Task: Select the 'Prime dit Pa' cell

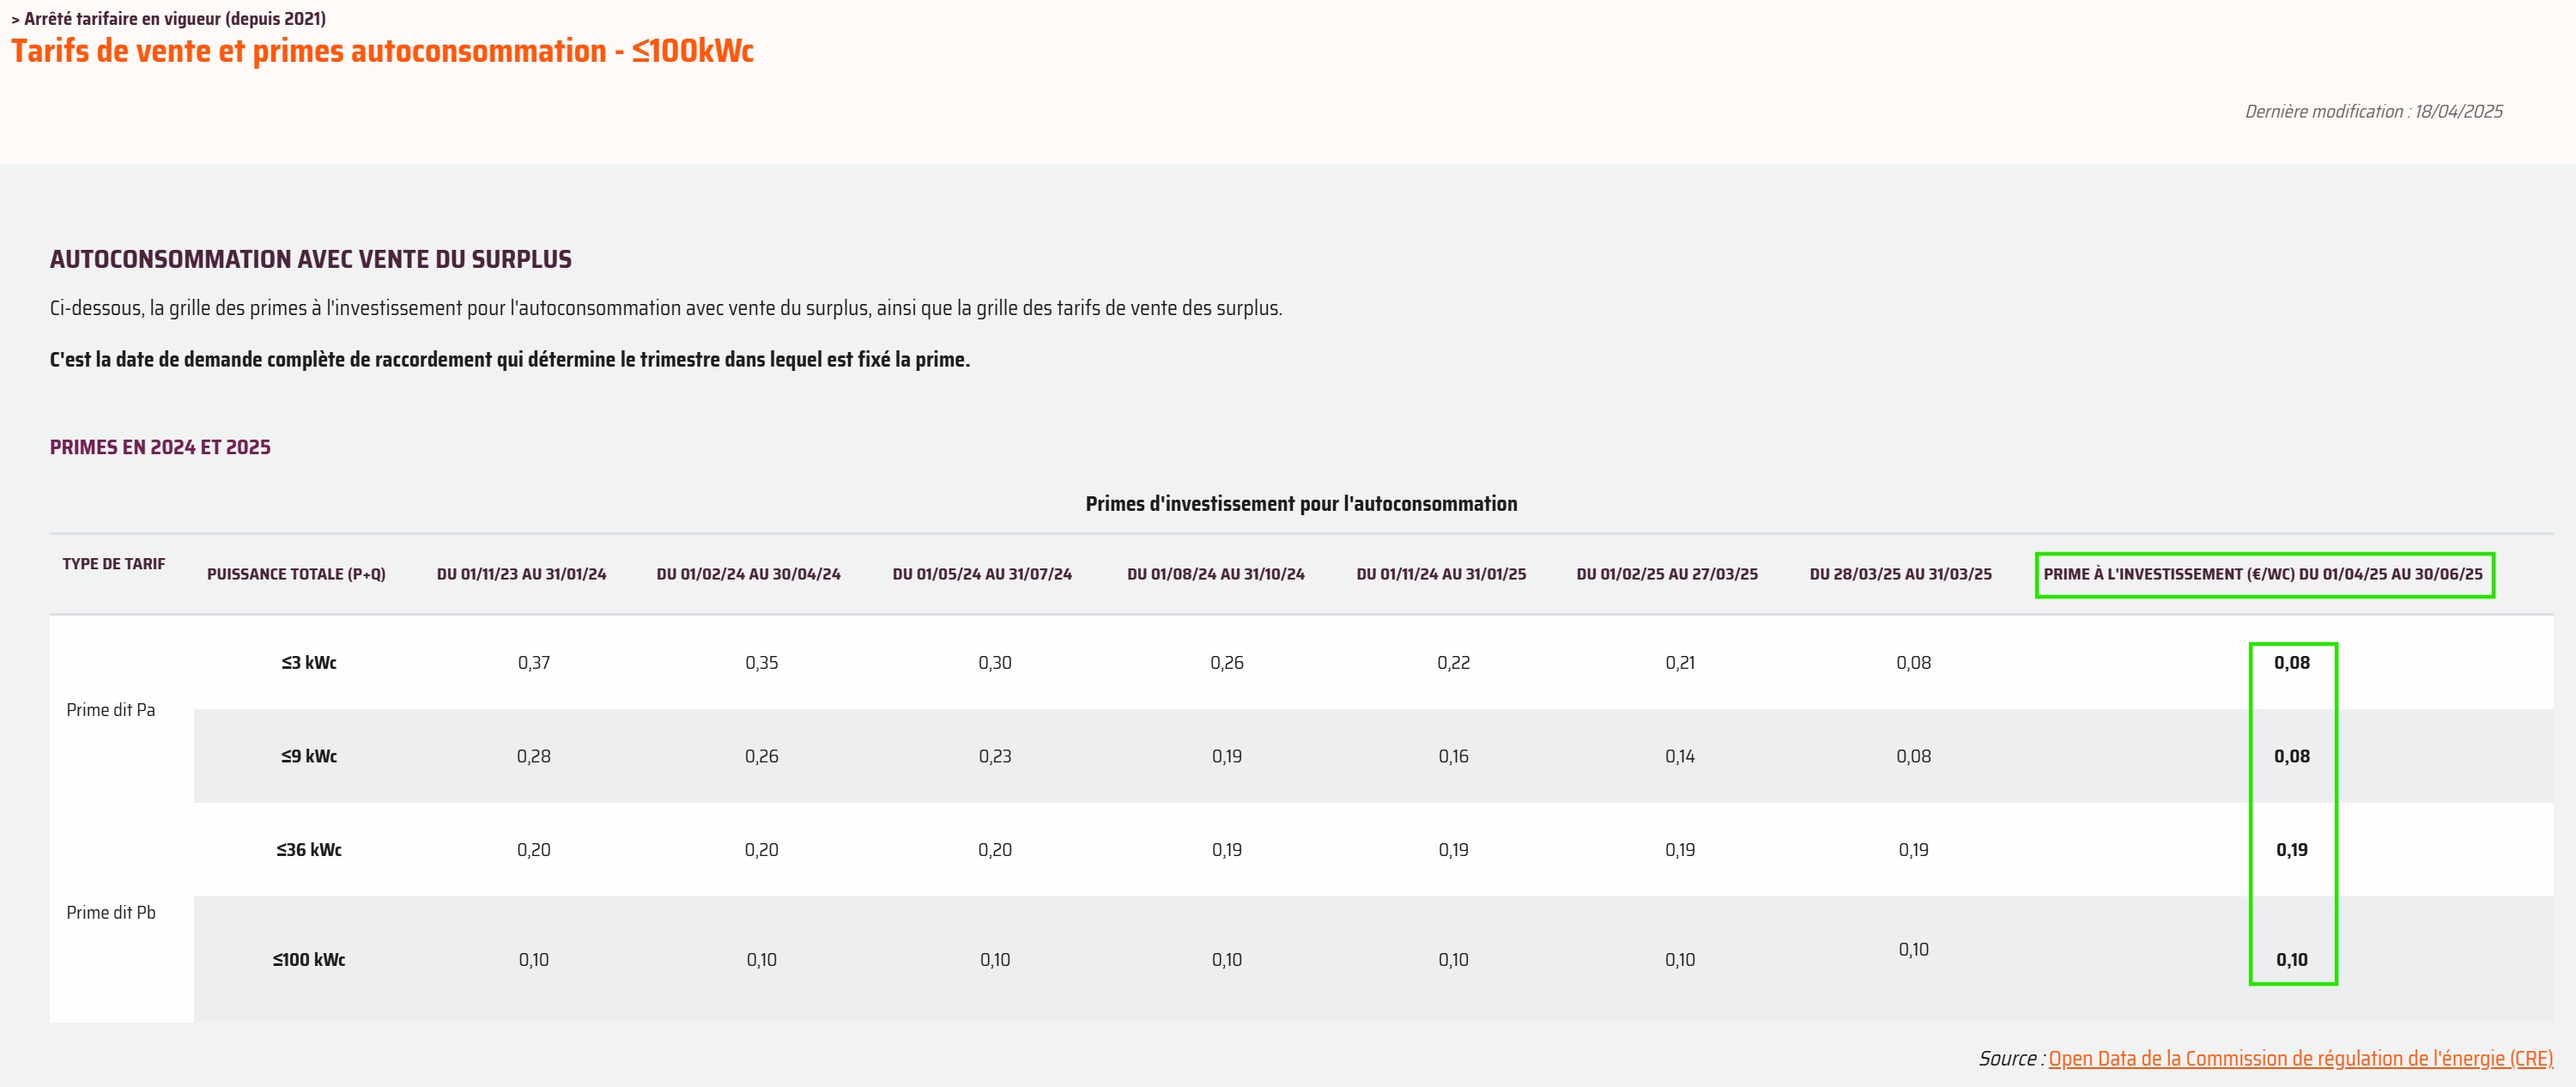Action: [111, 709]
